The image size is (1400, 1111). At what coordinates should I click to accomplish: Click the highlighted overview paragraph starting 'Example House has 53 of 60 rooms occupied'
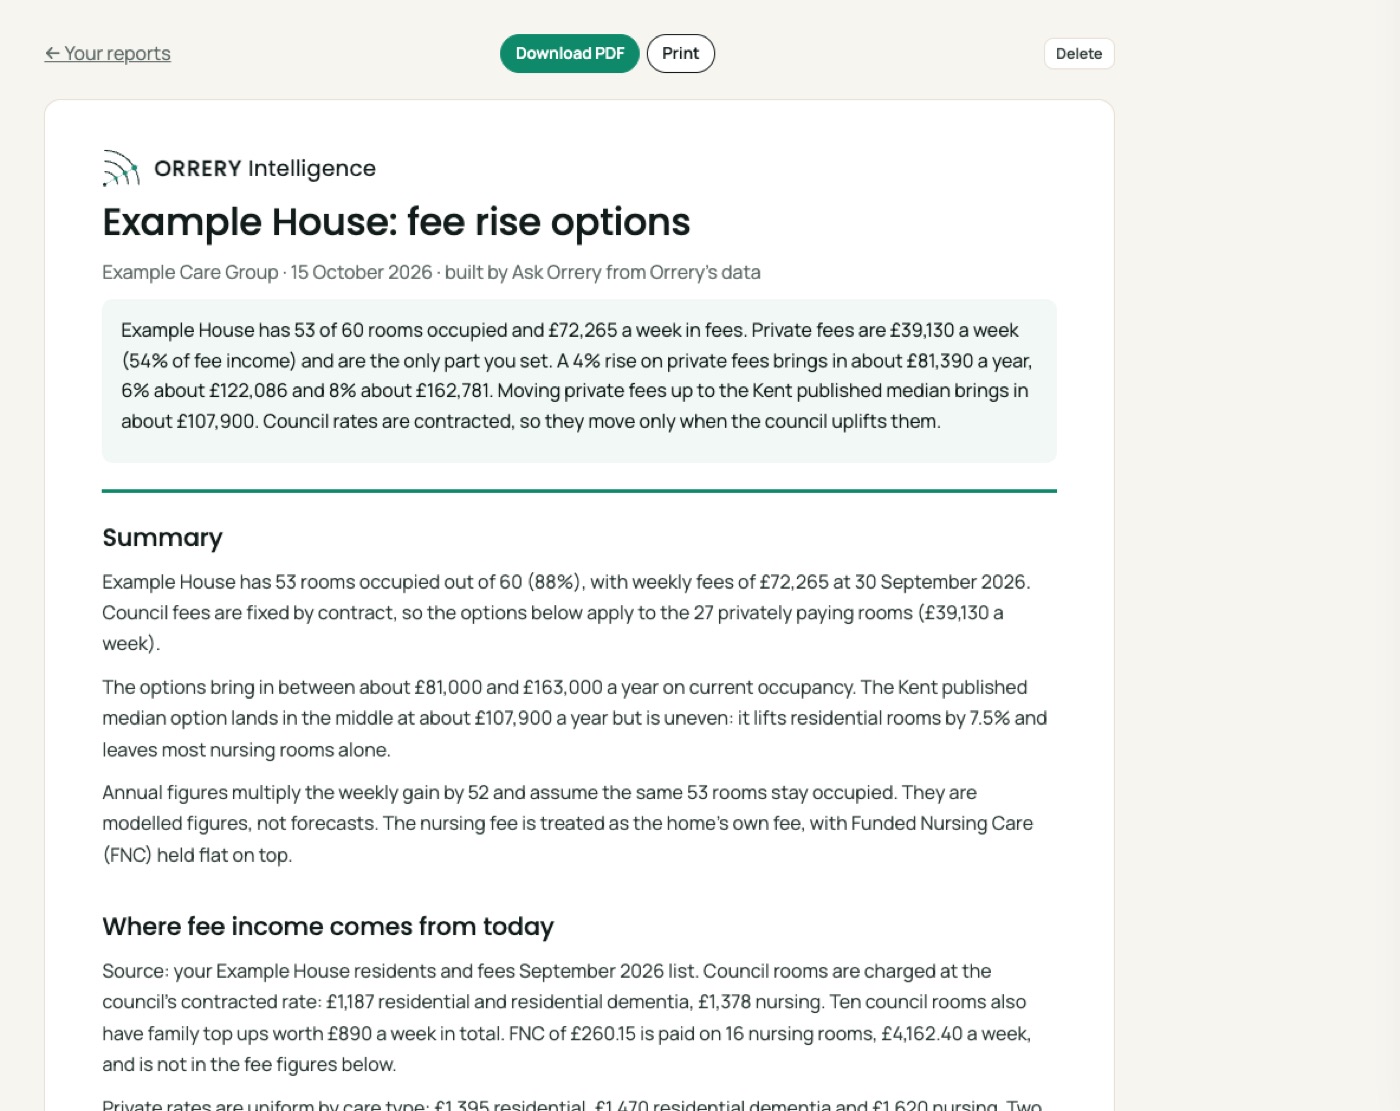(x=579, y=376)
